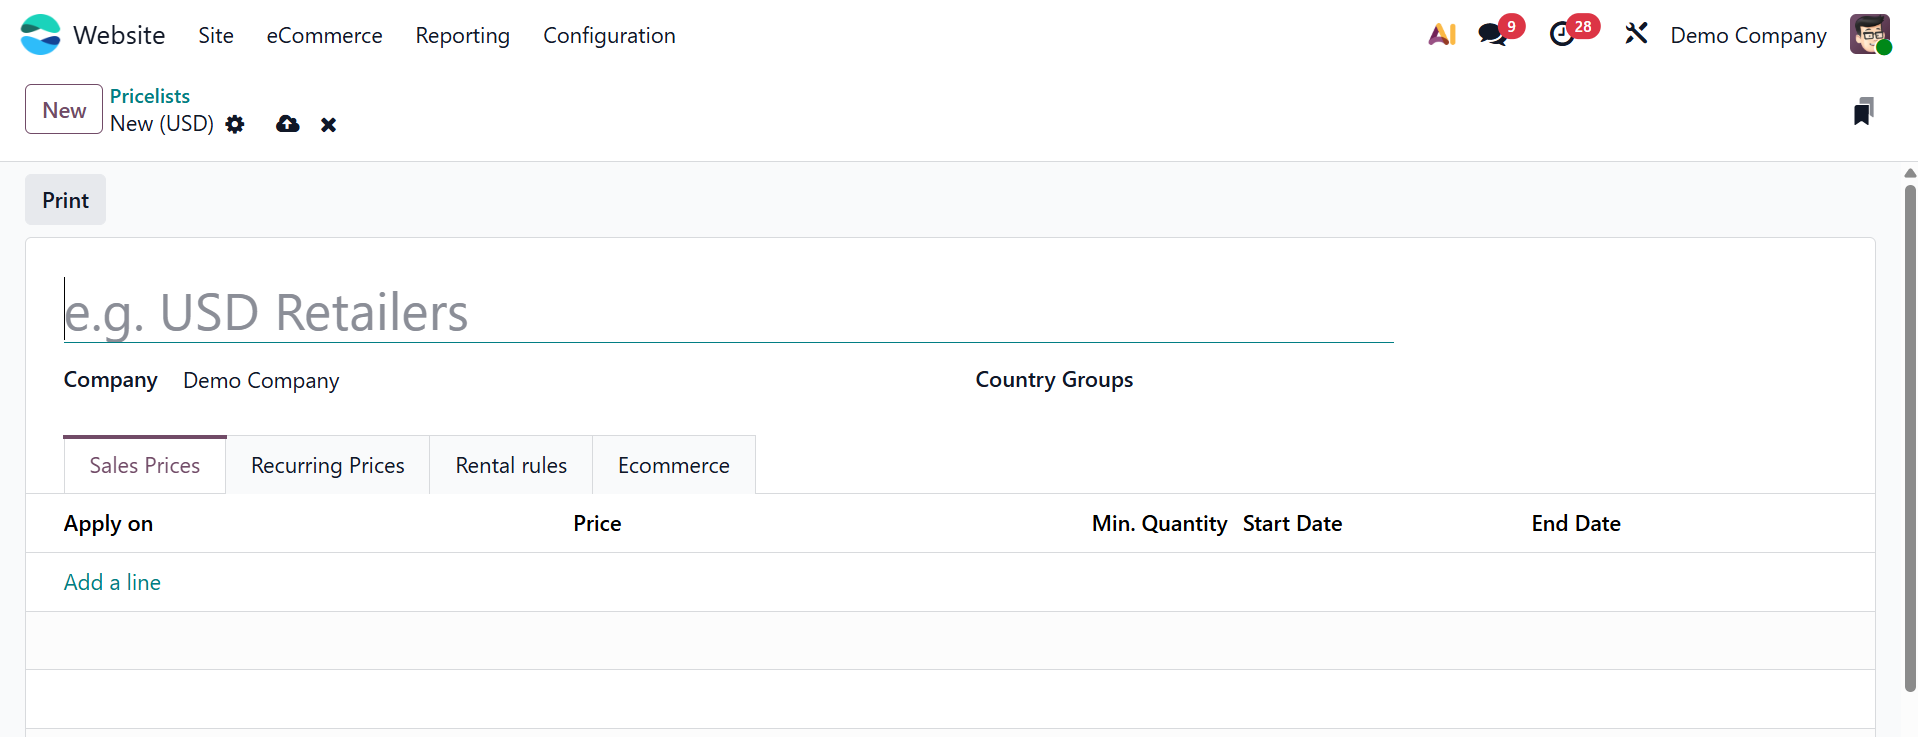Click the Print button
Viewport: 1918px width, 737px height.
click(x=66, y=201)
